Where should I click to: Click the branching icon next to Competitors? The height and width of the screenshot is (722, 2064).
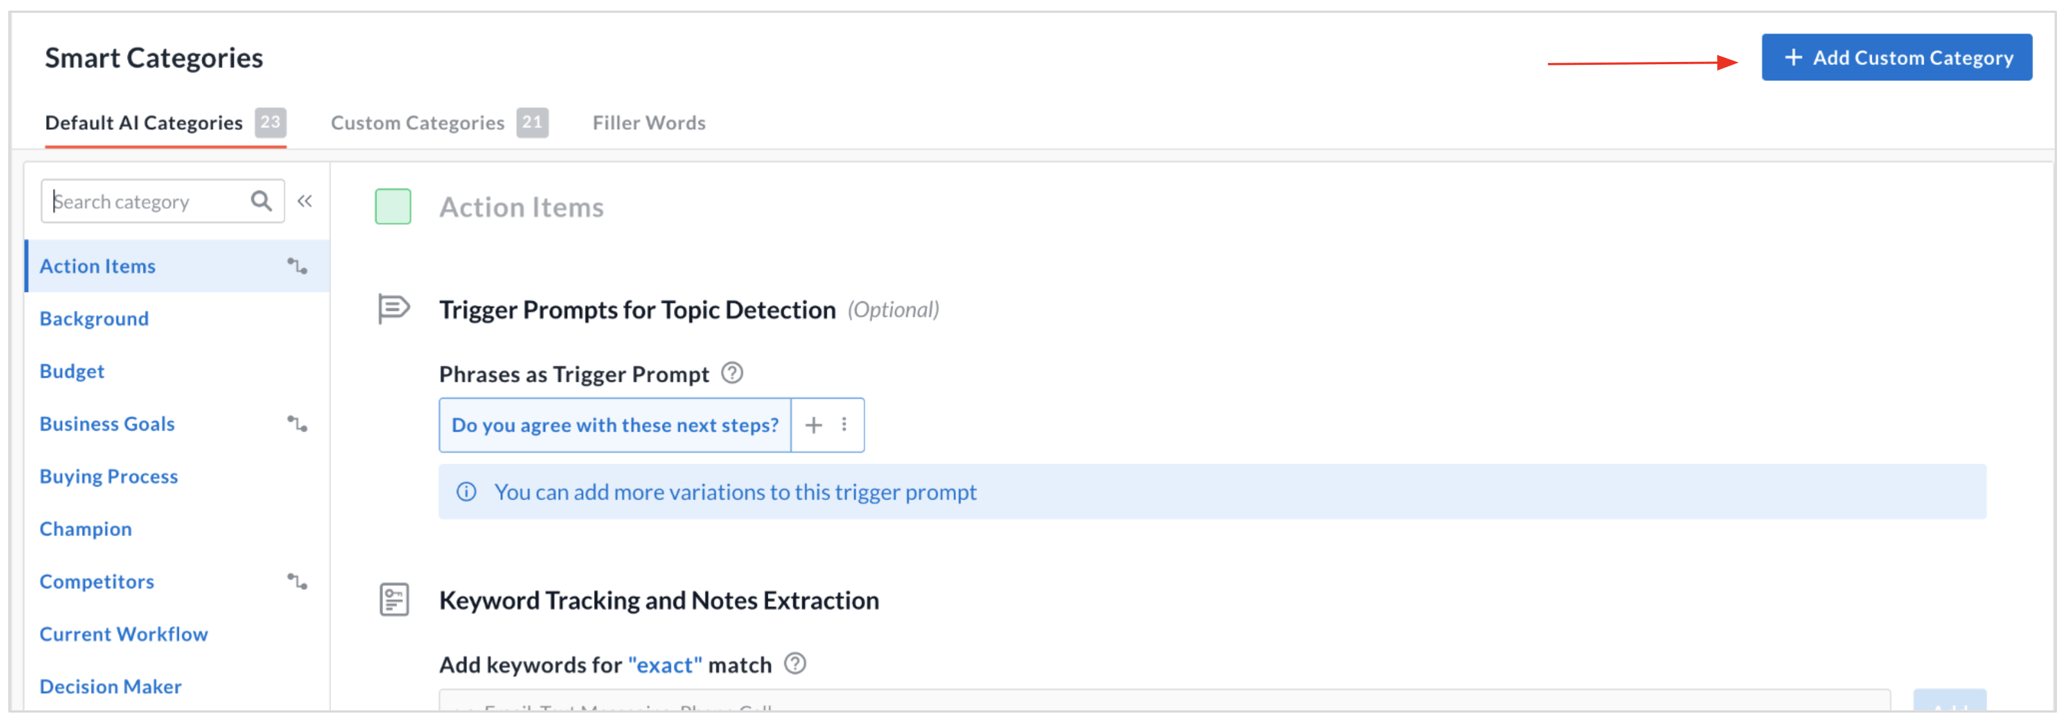[x=297, y=581]
